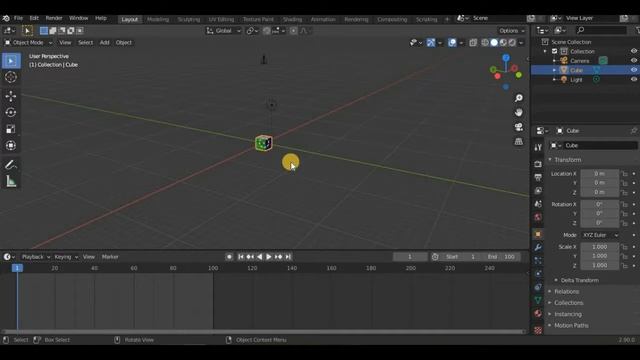Viewport: 640px width, 360px height.
Task: Click the current frame number field
Action: click(x=410, y=257)
